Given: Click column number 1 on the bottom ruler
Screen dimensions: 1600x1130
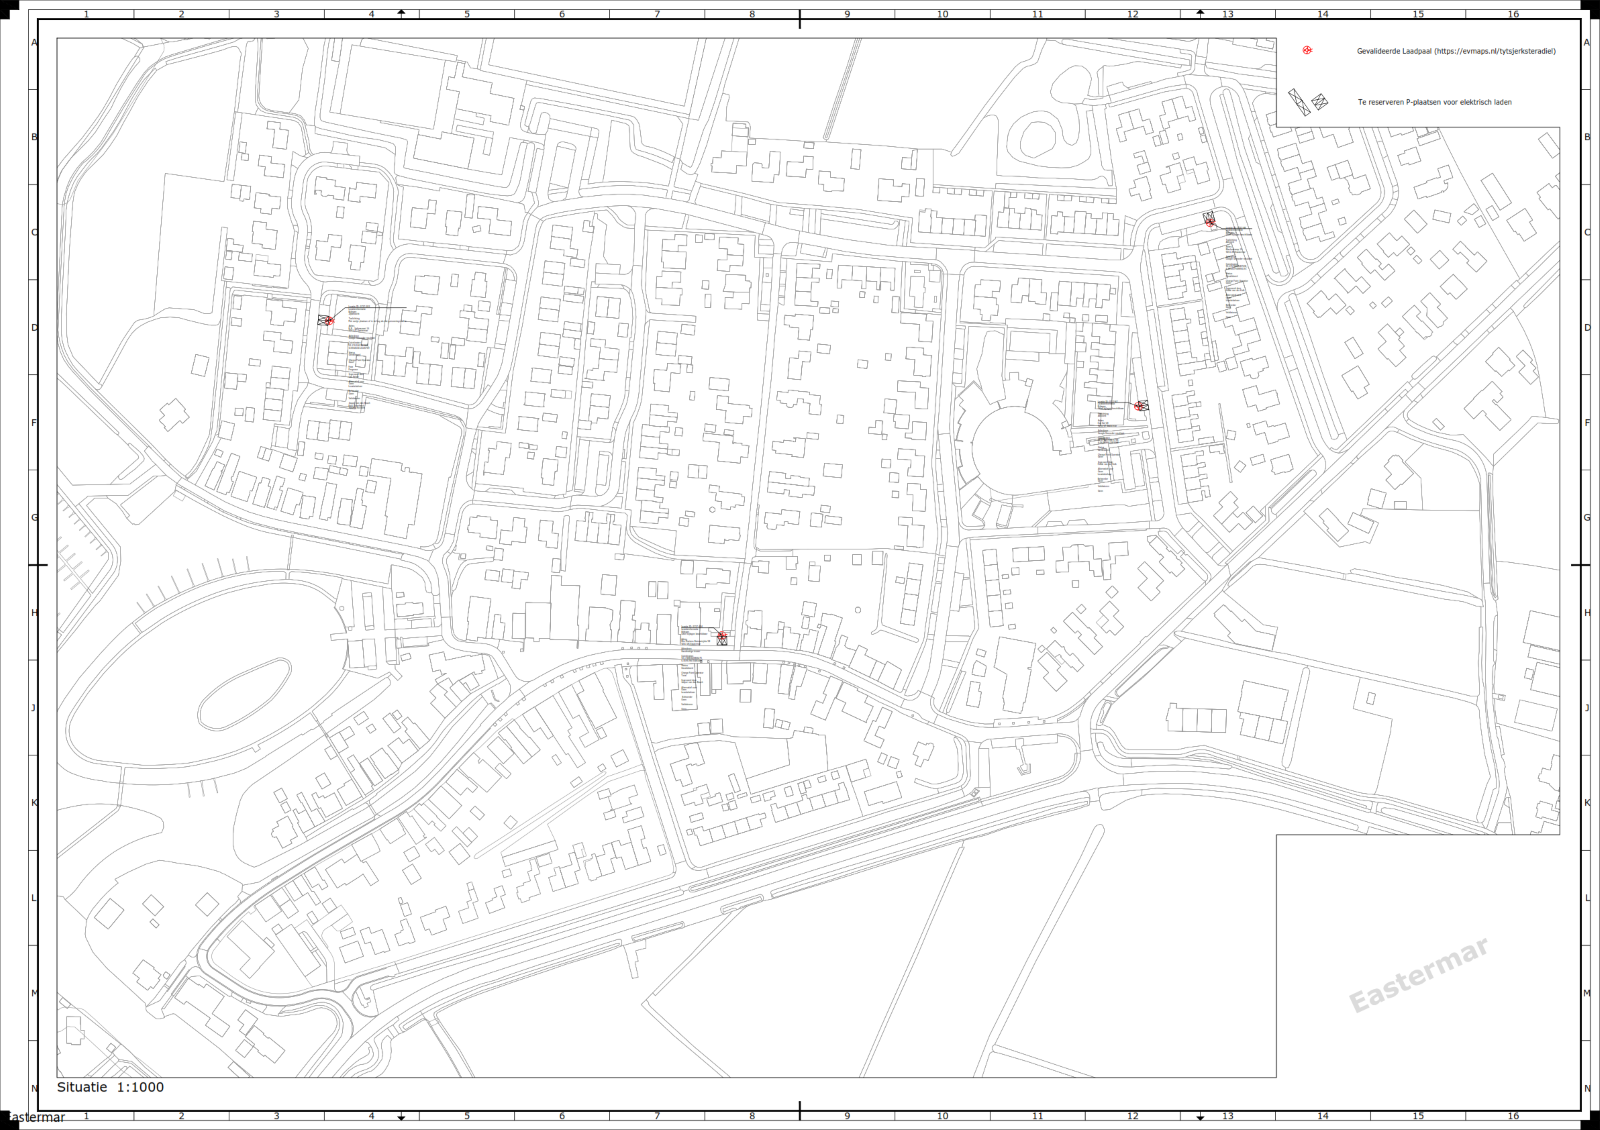Looking at the screenshot, I should pos(86,1116).
